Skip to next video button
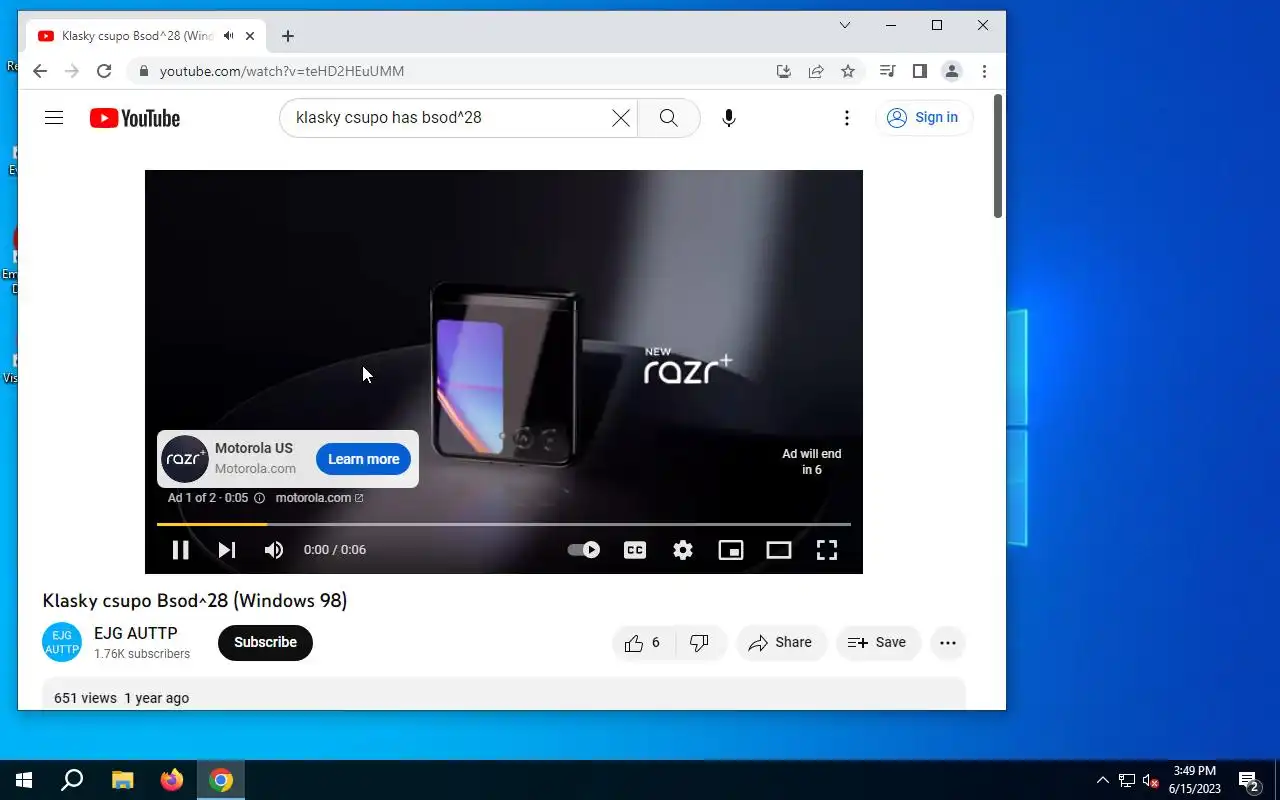 [x=227, y=549]
